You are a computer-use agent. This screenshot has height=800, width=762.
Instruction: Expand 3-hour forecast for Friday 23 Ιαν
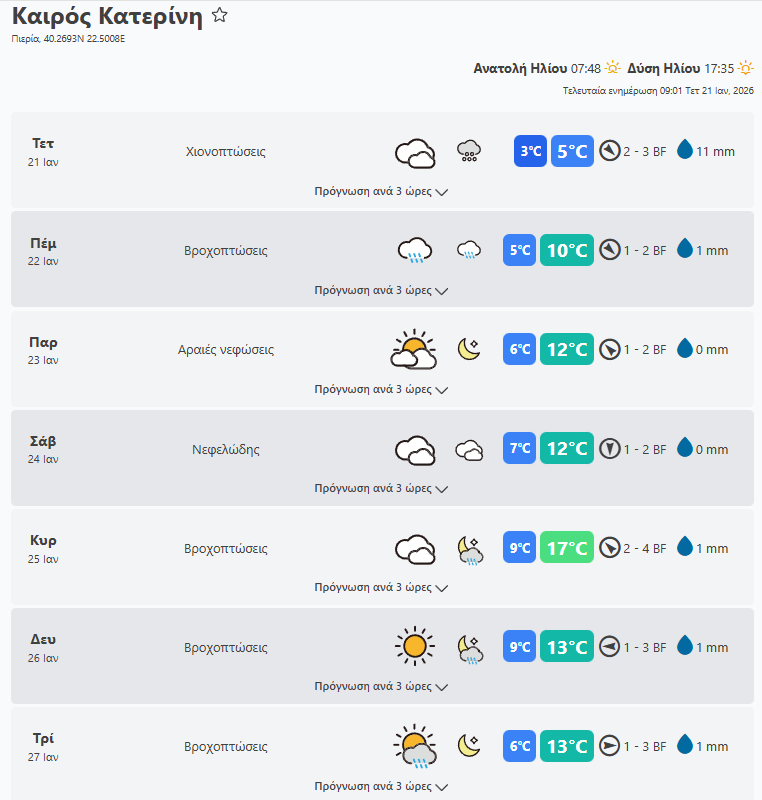pos(381,389)
